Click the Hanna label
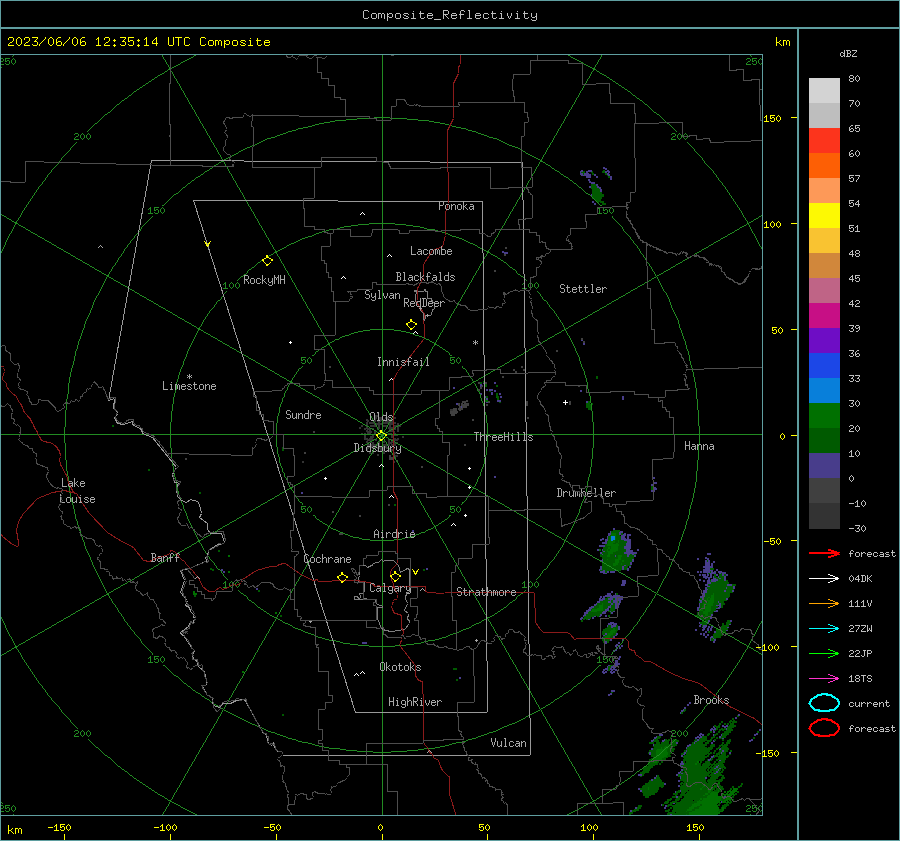Image resolution: width=900 pixels, height=841 pixels. [699, 446]
